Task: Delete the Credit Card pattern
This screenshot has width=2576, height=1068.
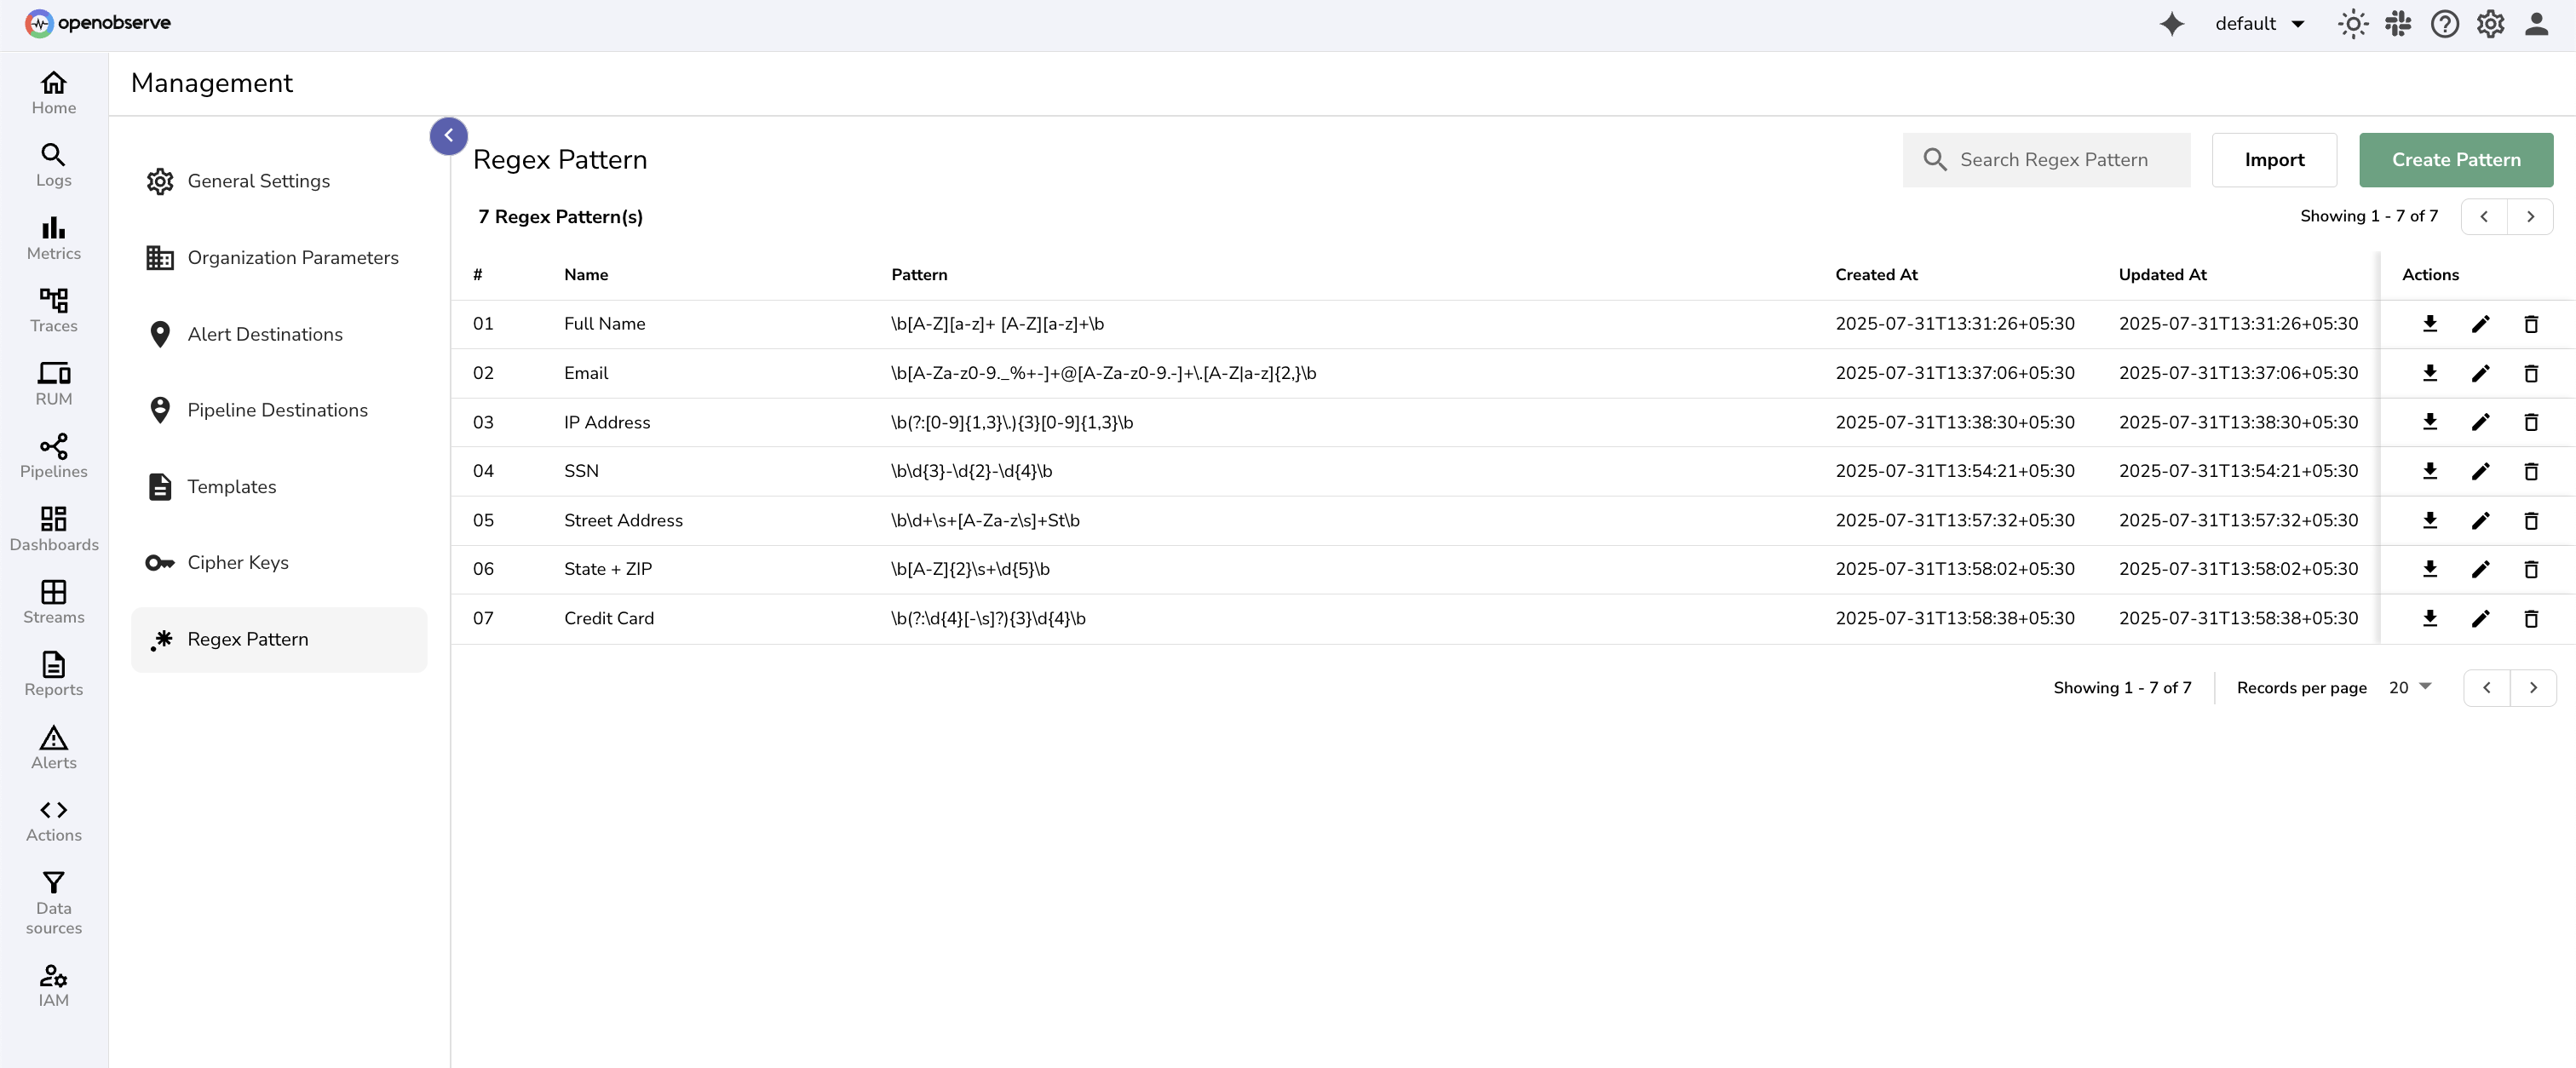Action: [x=2531, y=619]
